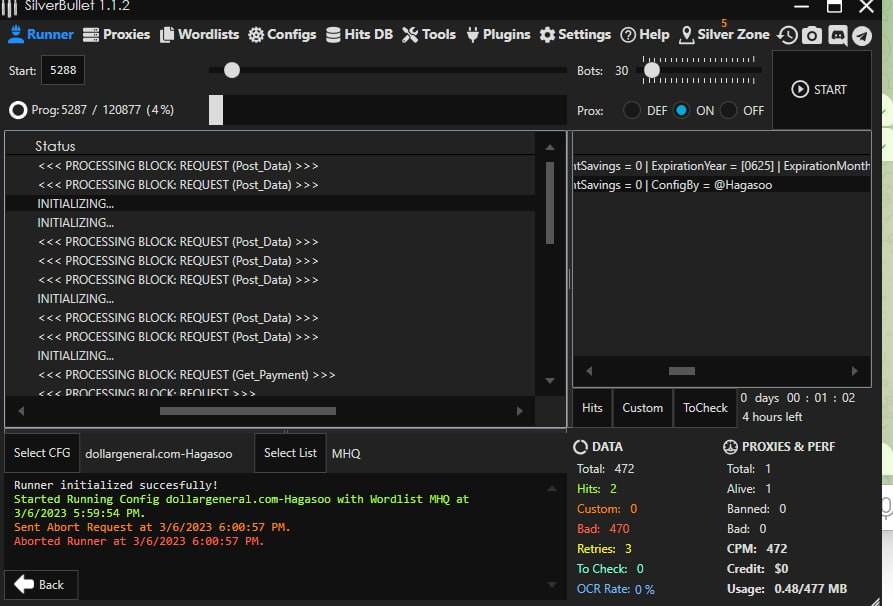The height and width of the screenshot is (606, 893).
Task: Click the Status log scroll-down arrow
Action: (x=549, y=380)
